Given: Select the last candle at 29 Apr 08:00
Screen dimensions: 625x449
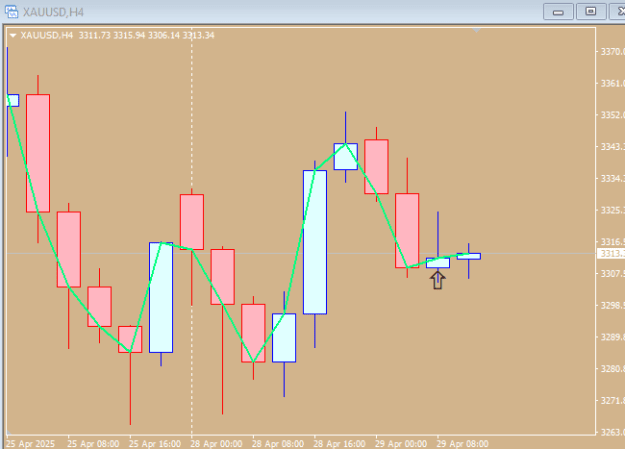Looking at the screenshot, I should pyautogui.click(x=469, y=256).
